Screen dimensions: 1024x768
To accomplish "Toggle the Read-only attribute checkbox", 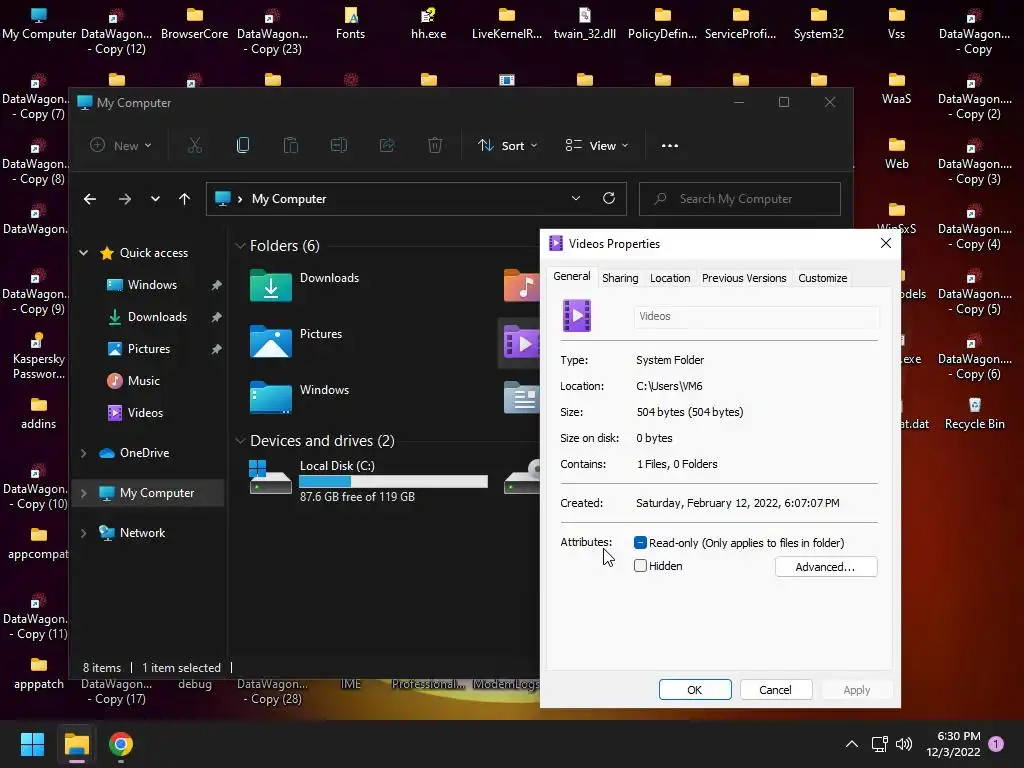I will click(x=640, y=543).
